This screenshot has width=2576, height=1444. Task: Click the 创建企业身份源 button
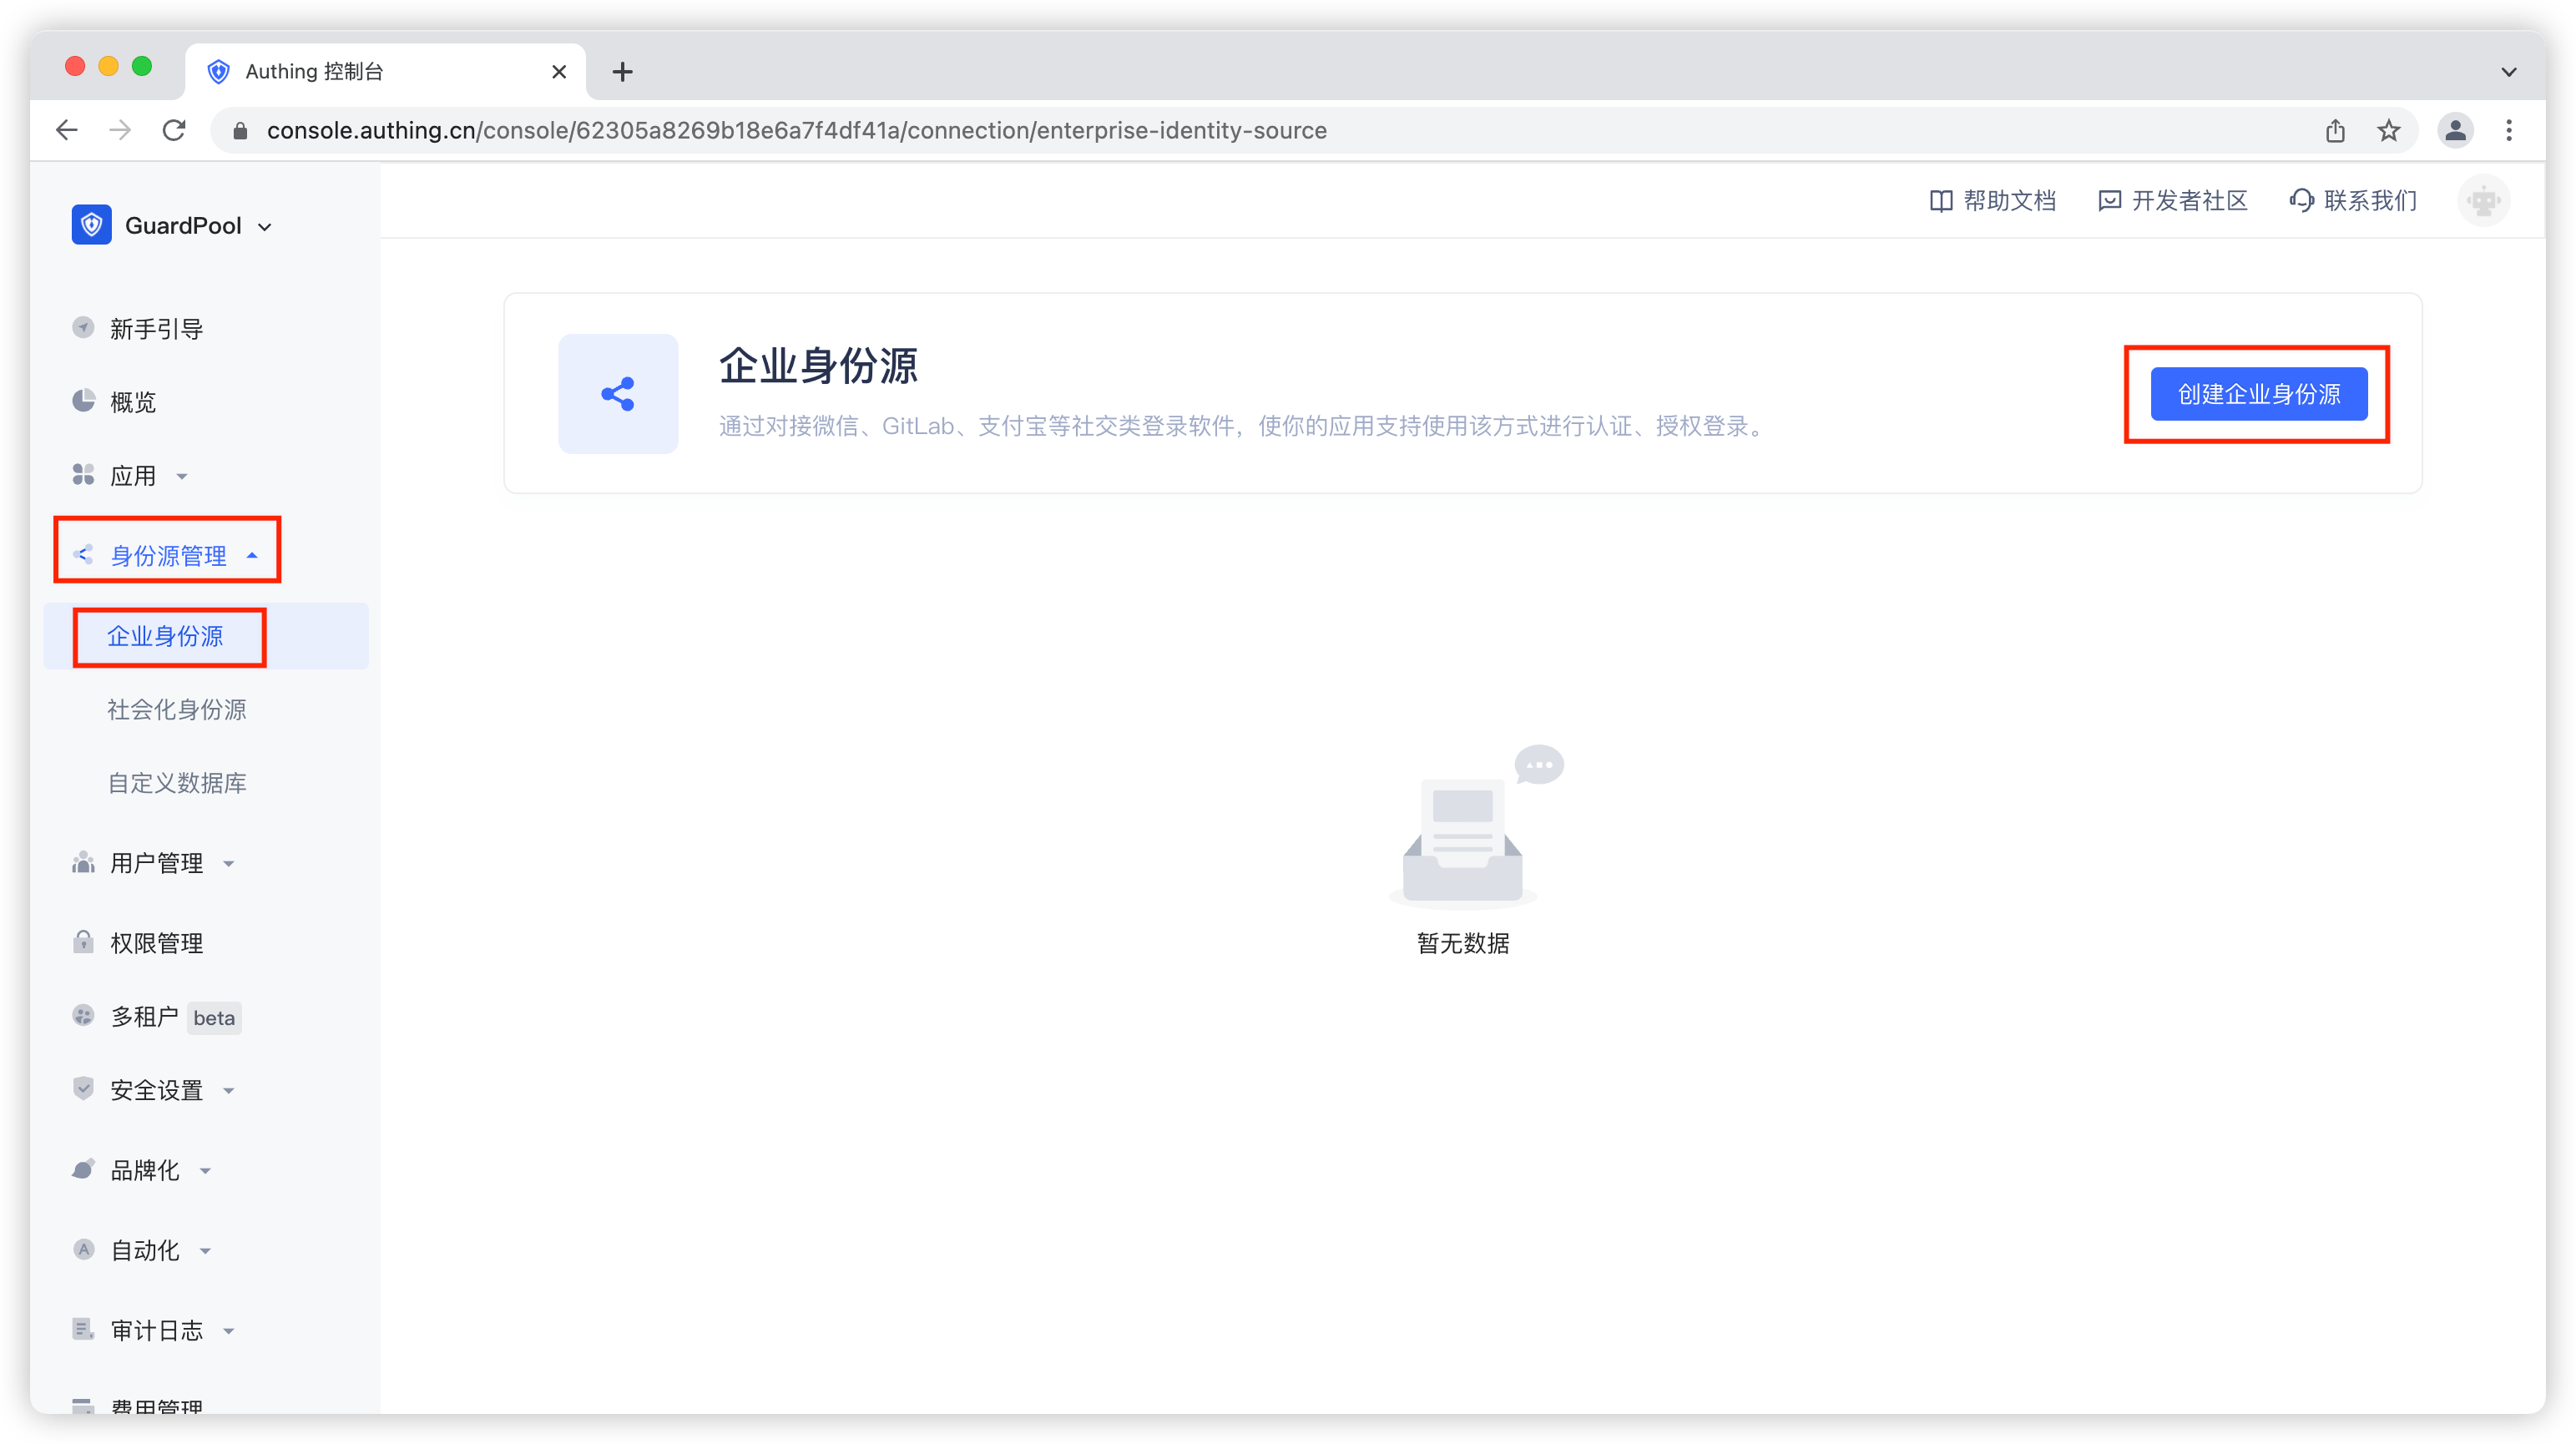[x=2258, y=394]
